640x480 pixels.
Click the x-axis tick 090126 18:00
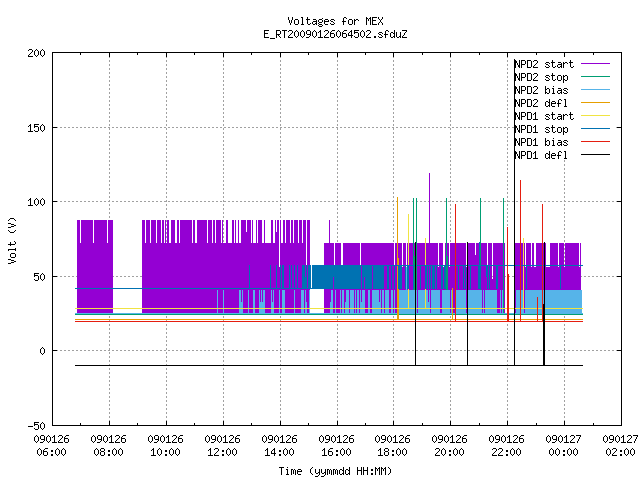click(393, 446)
